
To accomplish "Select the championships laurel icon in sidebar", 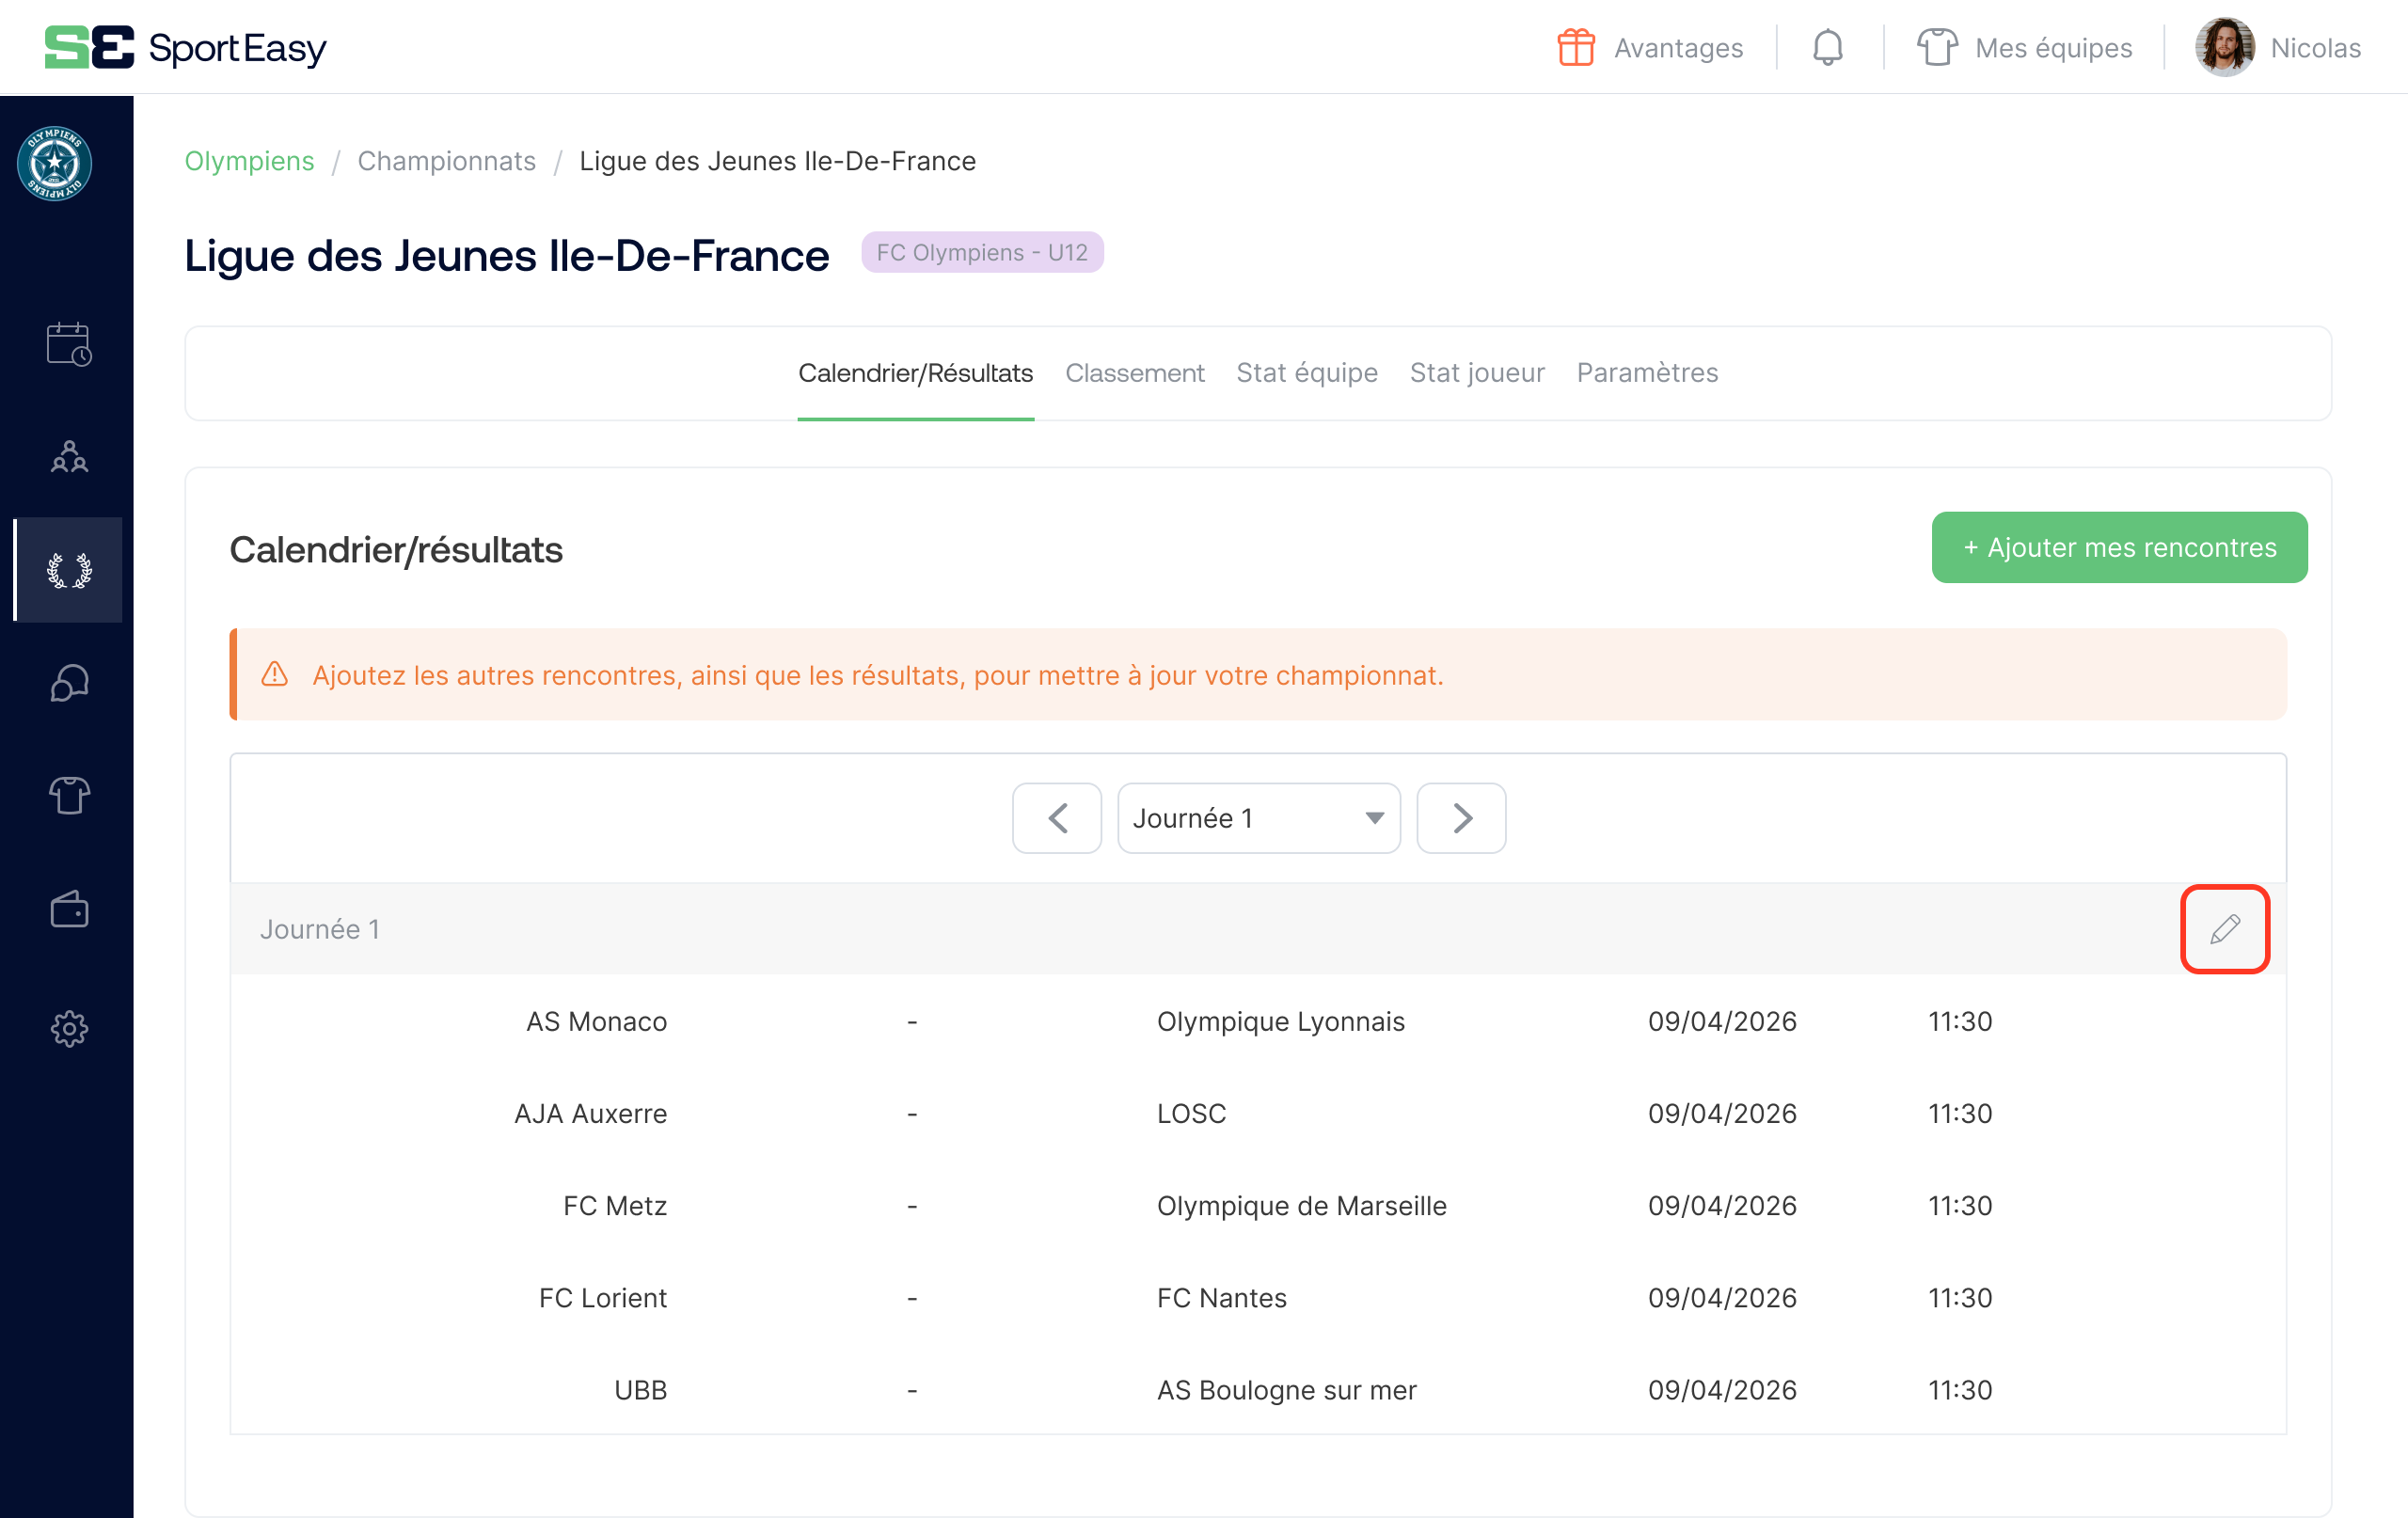I will pyautogui.click(x=67, y=569).
